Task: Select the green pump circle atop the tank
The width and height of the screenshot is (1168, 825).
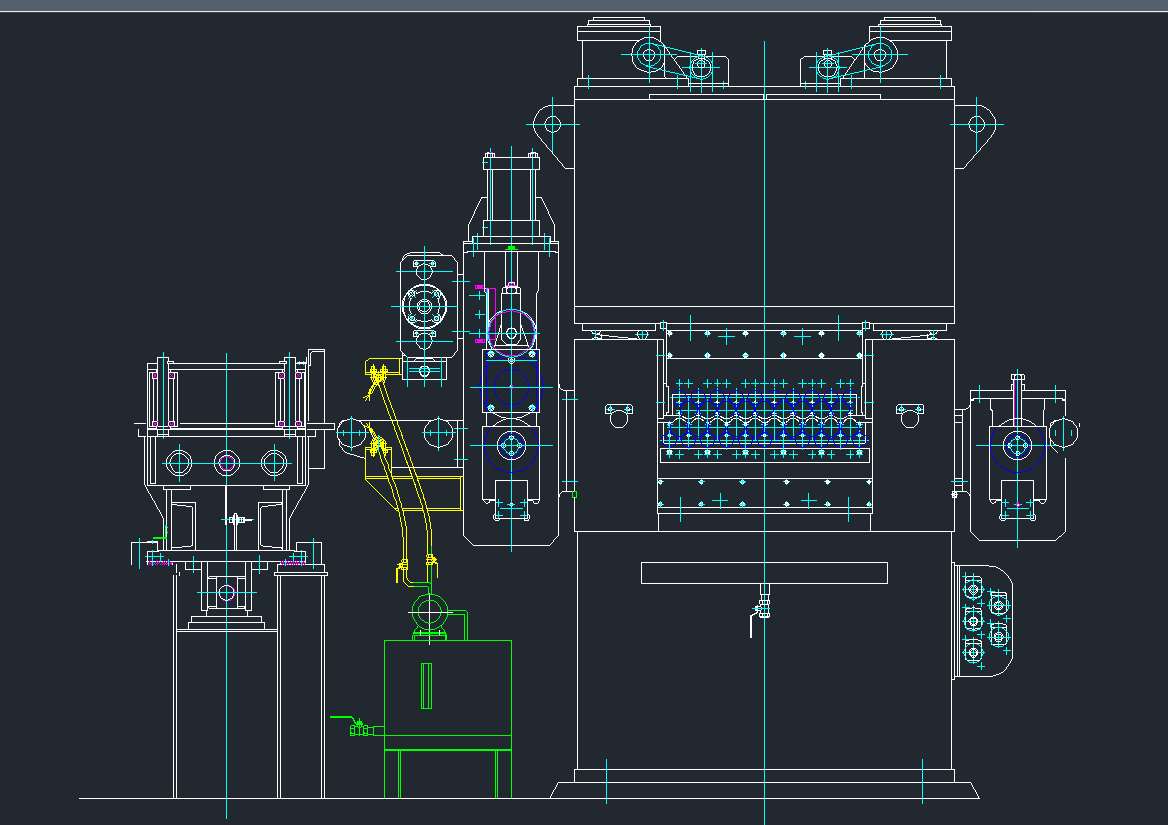Action: click(x=431, y=610)
